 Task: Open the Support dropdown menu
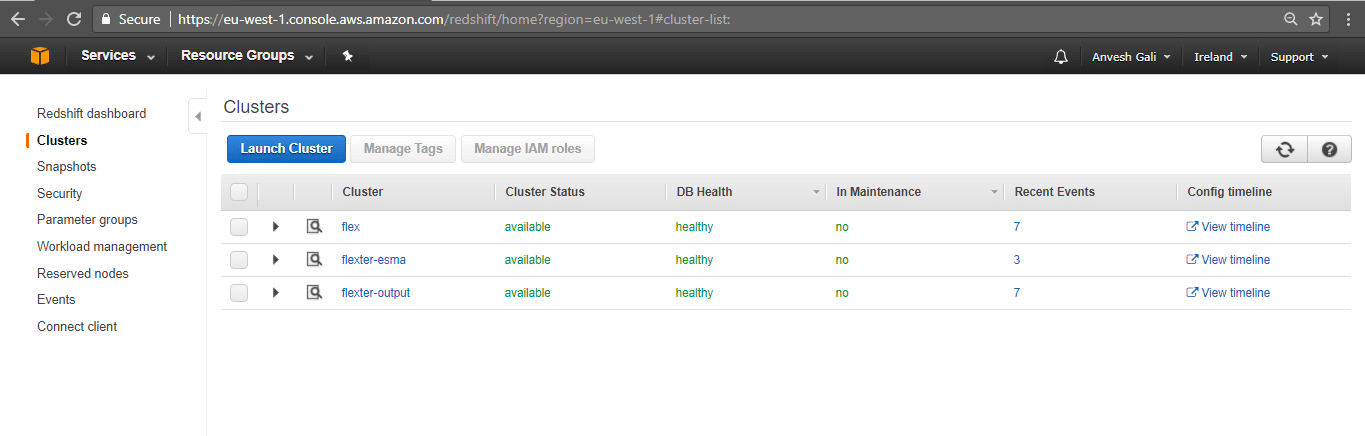pyautogui.click(x=1299, y=57)
